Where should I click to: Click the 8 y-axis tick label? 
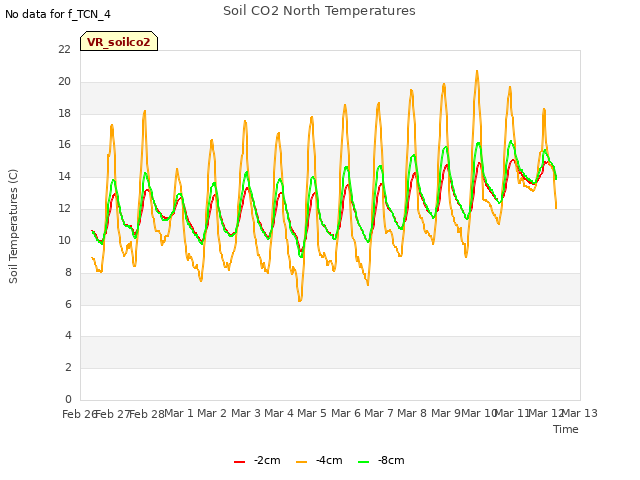[x=68, y=272]
